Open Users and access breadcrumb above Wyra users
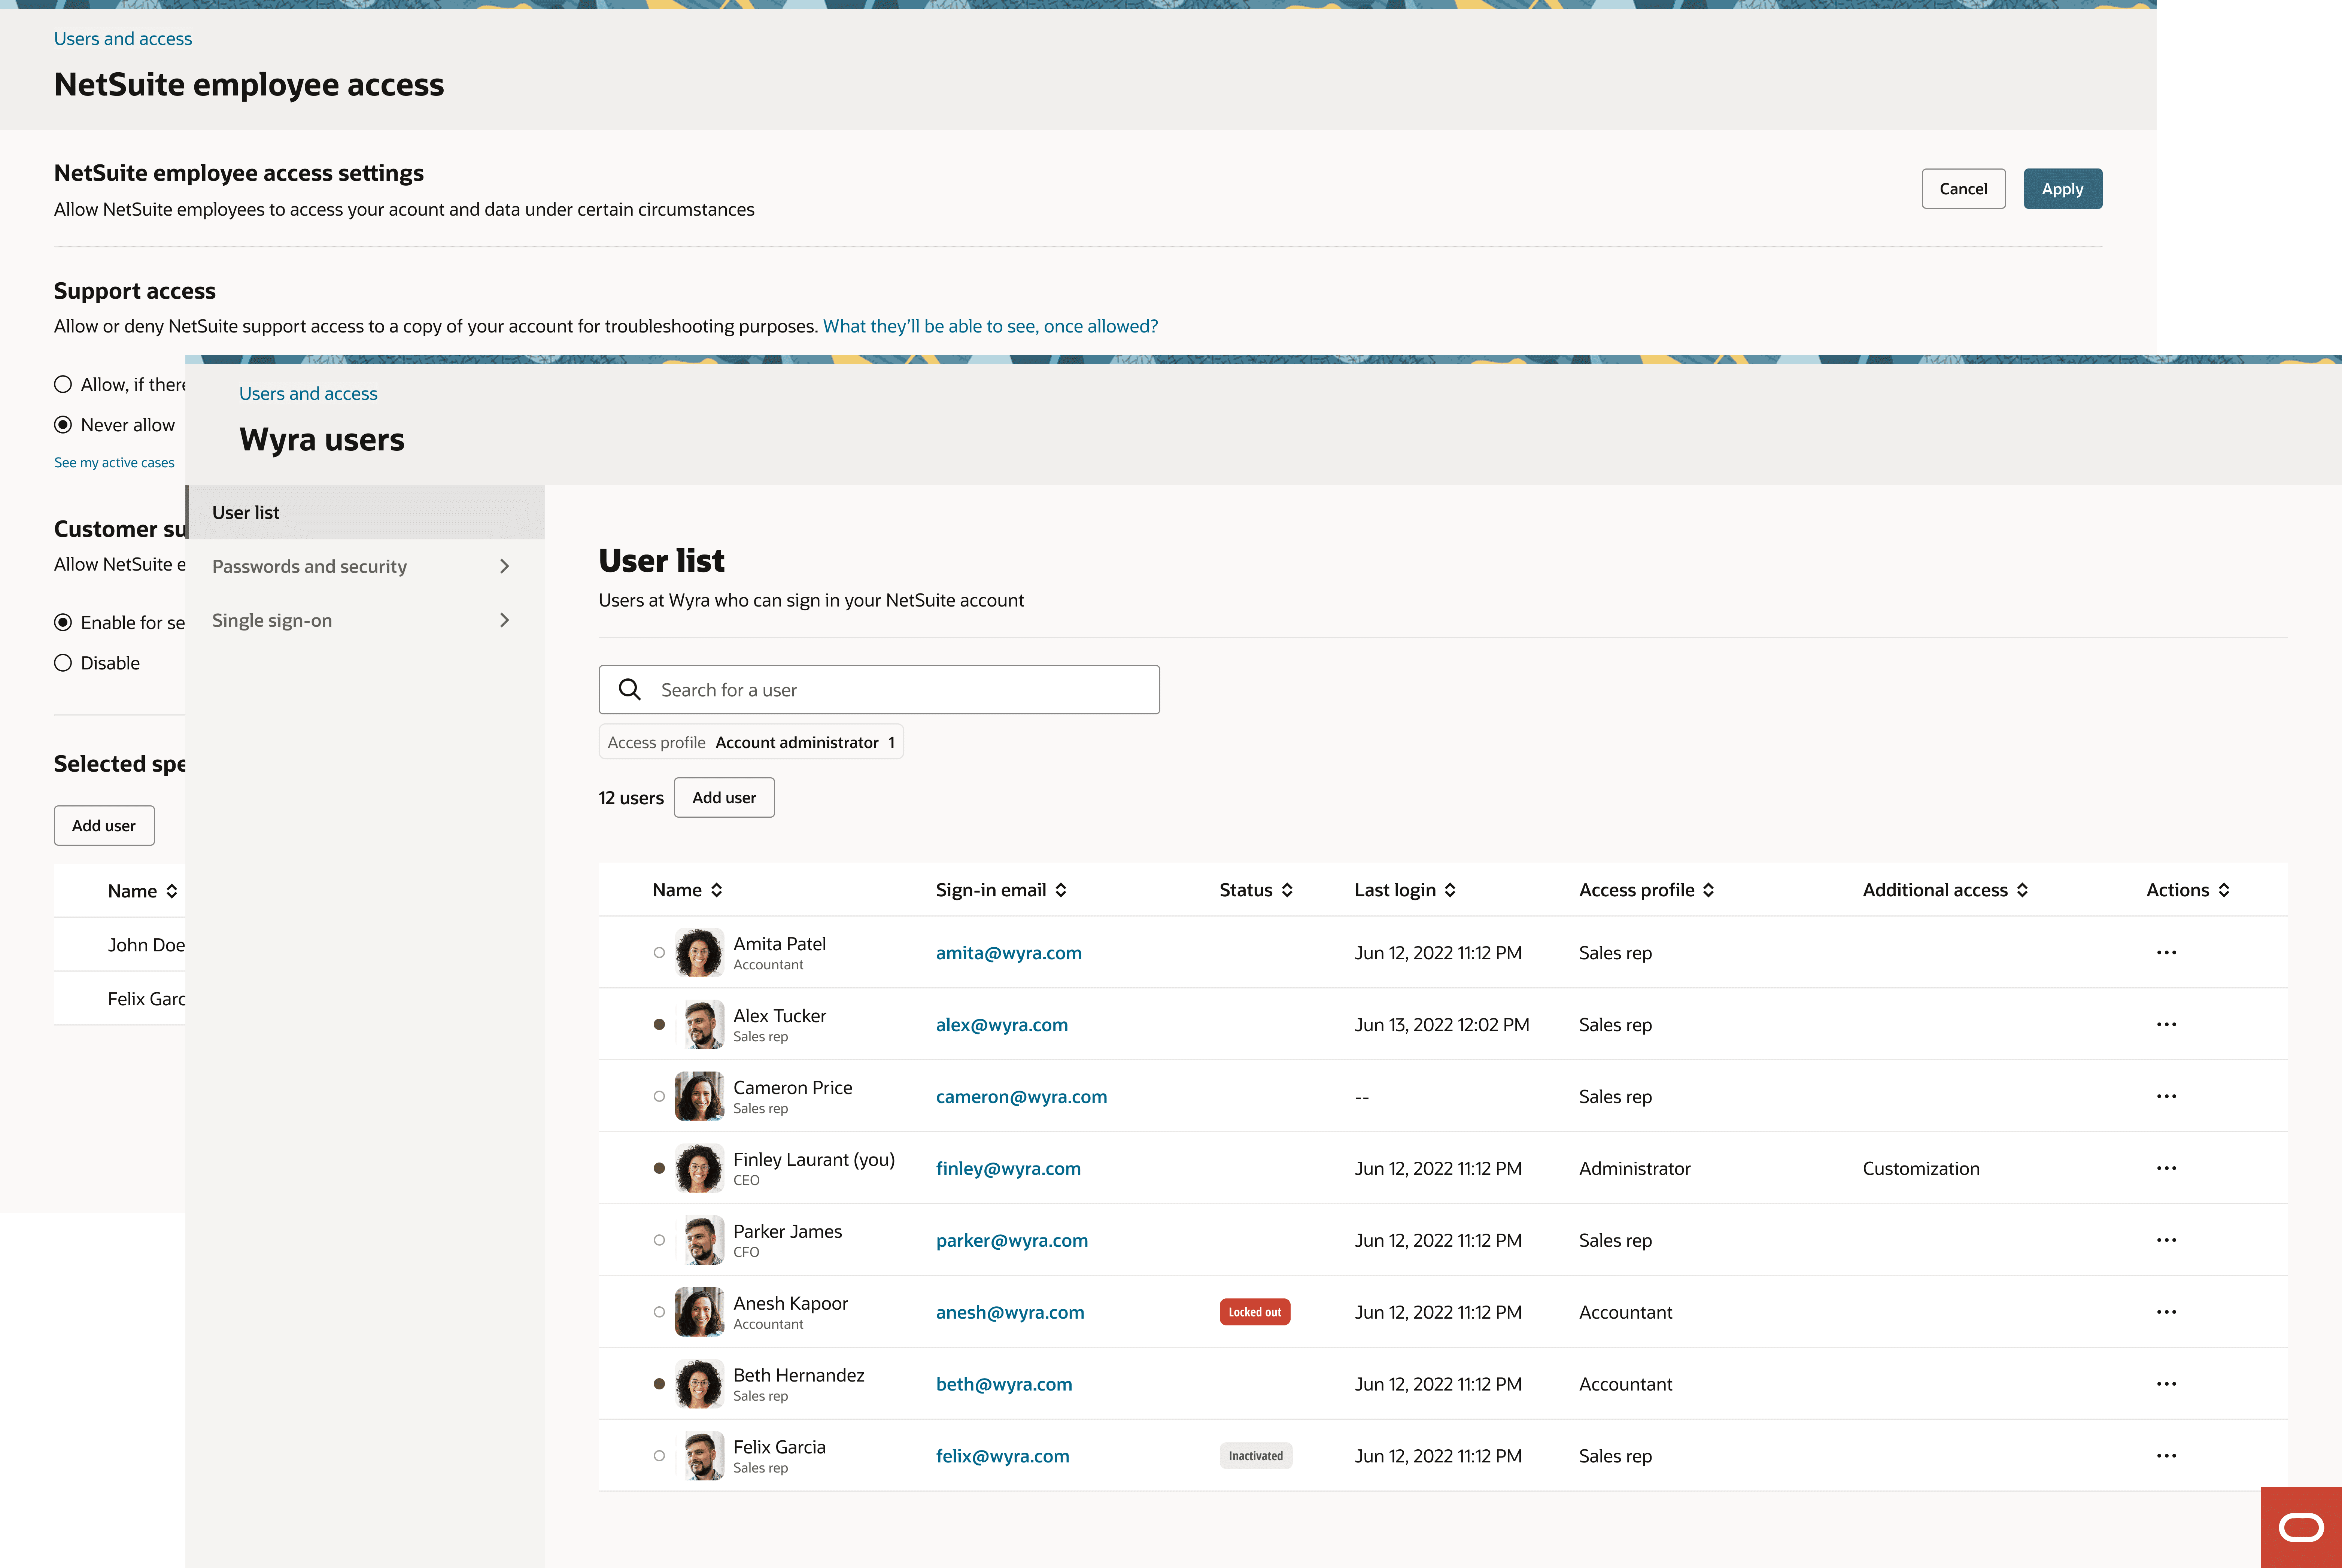Image resolution: width=2342 pixels, height=1568 pixels. pos(308,393)
